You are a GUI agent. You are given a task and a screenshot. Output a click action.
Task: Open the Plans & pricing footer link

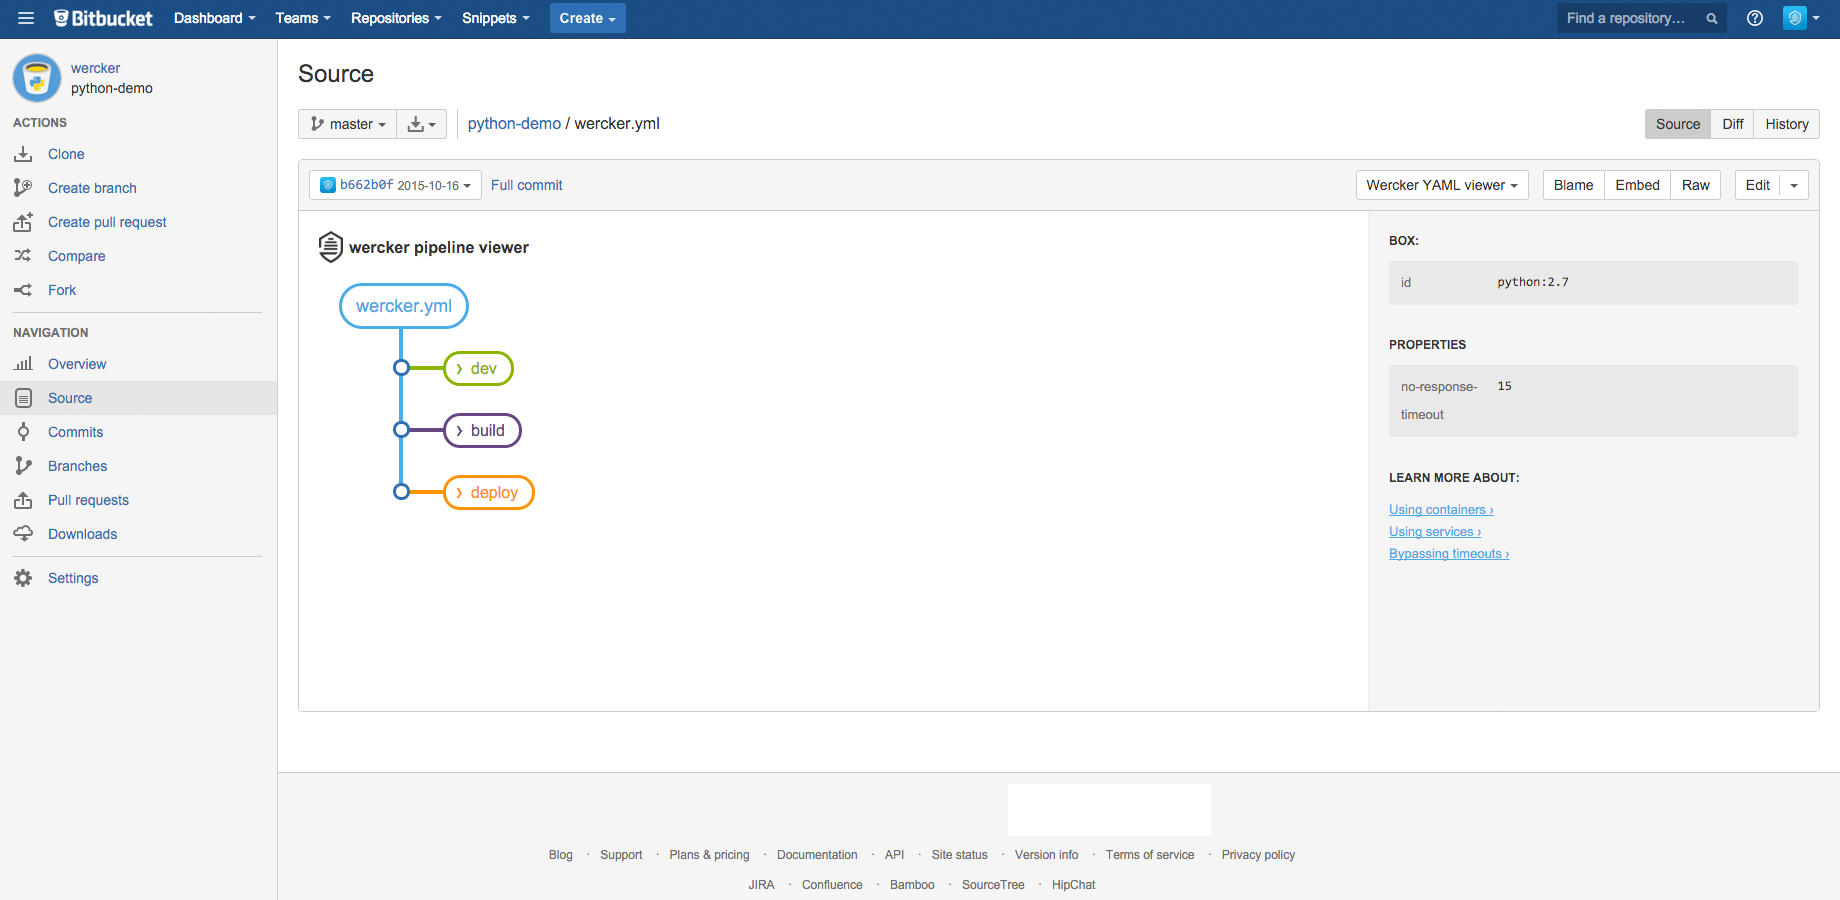(709, 855)
